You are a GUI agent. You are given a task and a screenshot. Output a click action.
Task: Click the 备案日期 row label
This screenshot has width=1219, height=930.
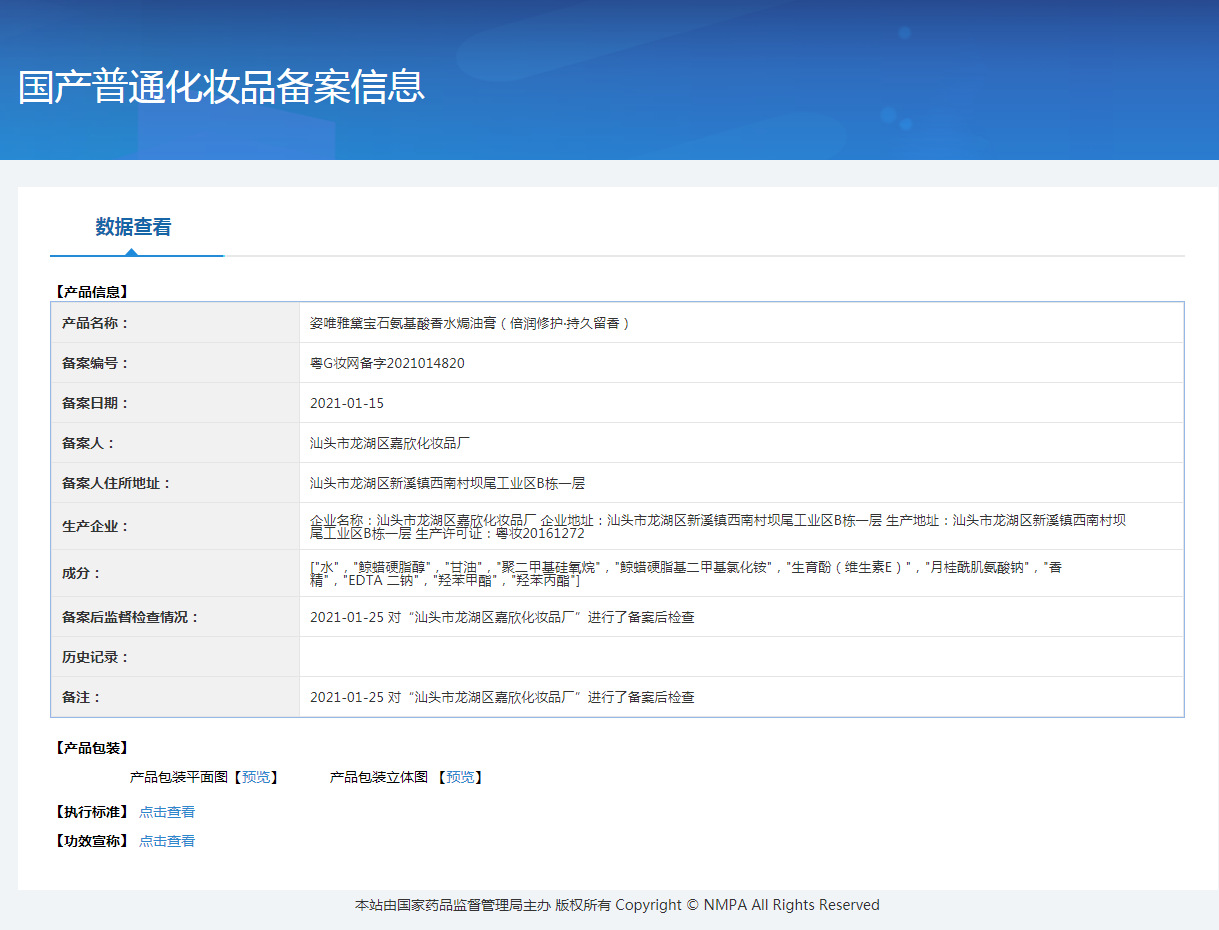click(x=96, y=403)
